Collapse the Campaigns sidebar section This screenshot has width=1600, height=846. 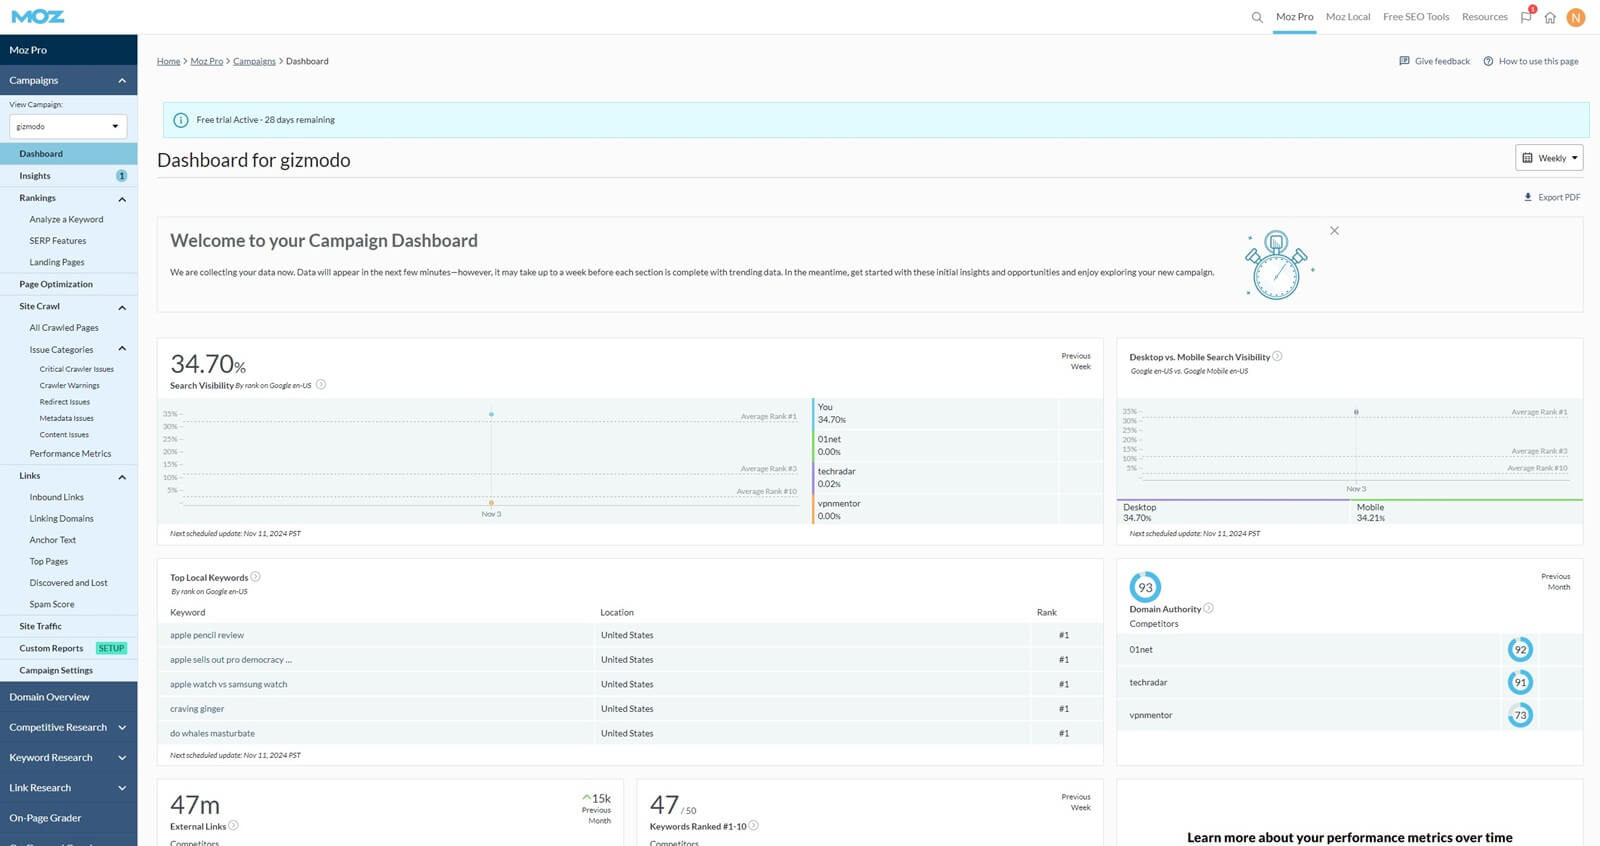[x=122, y=81]
